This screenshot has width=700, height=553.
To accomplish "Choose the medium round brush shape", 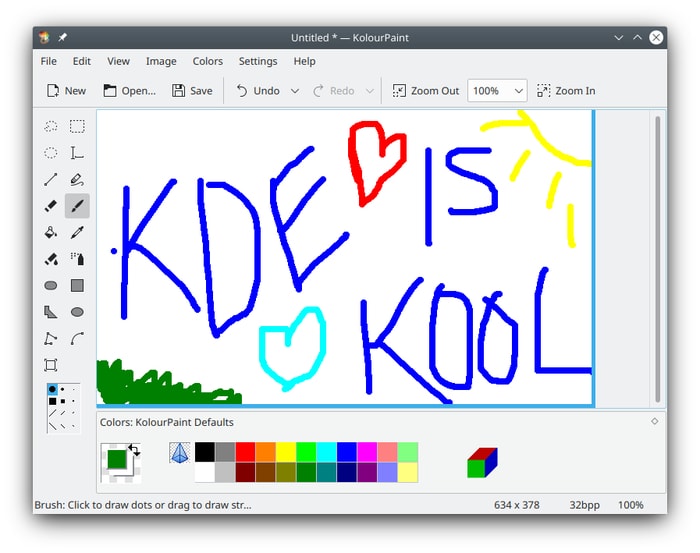I will tap(62, 389).
